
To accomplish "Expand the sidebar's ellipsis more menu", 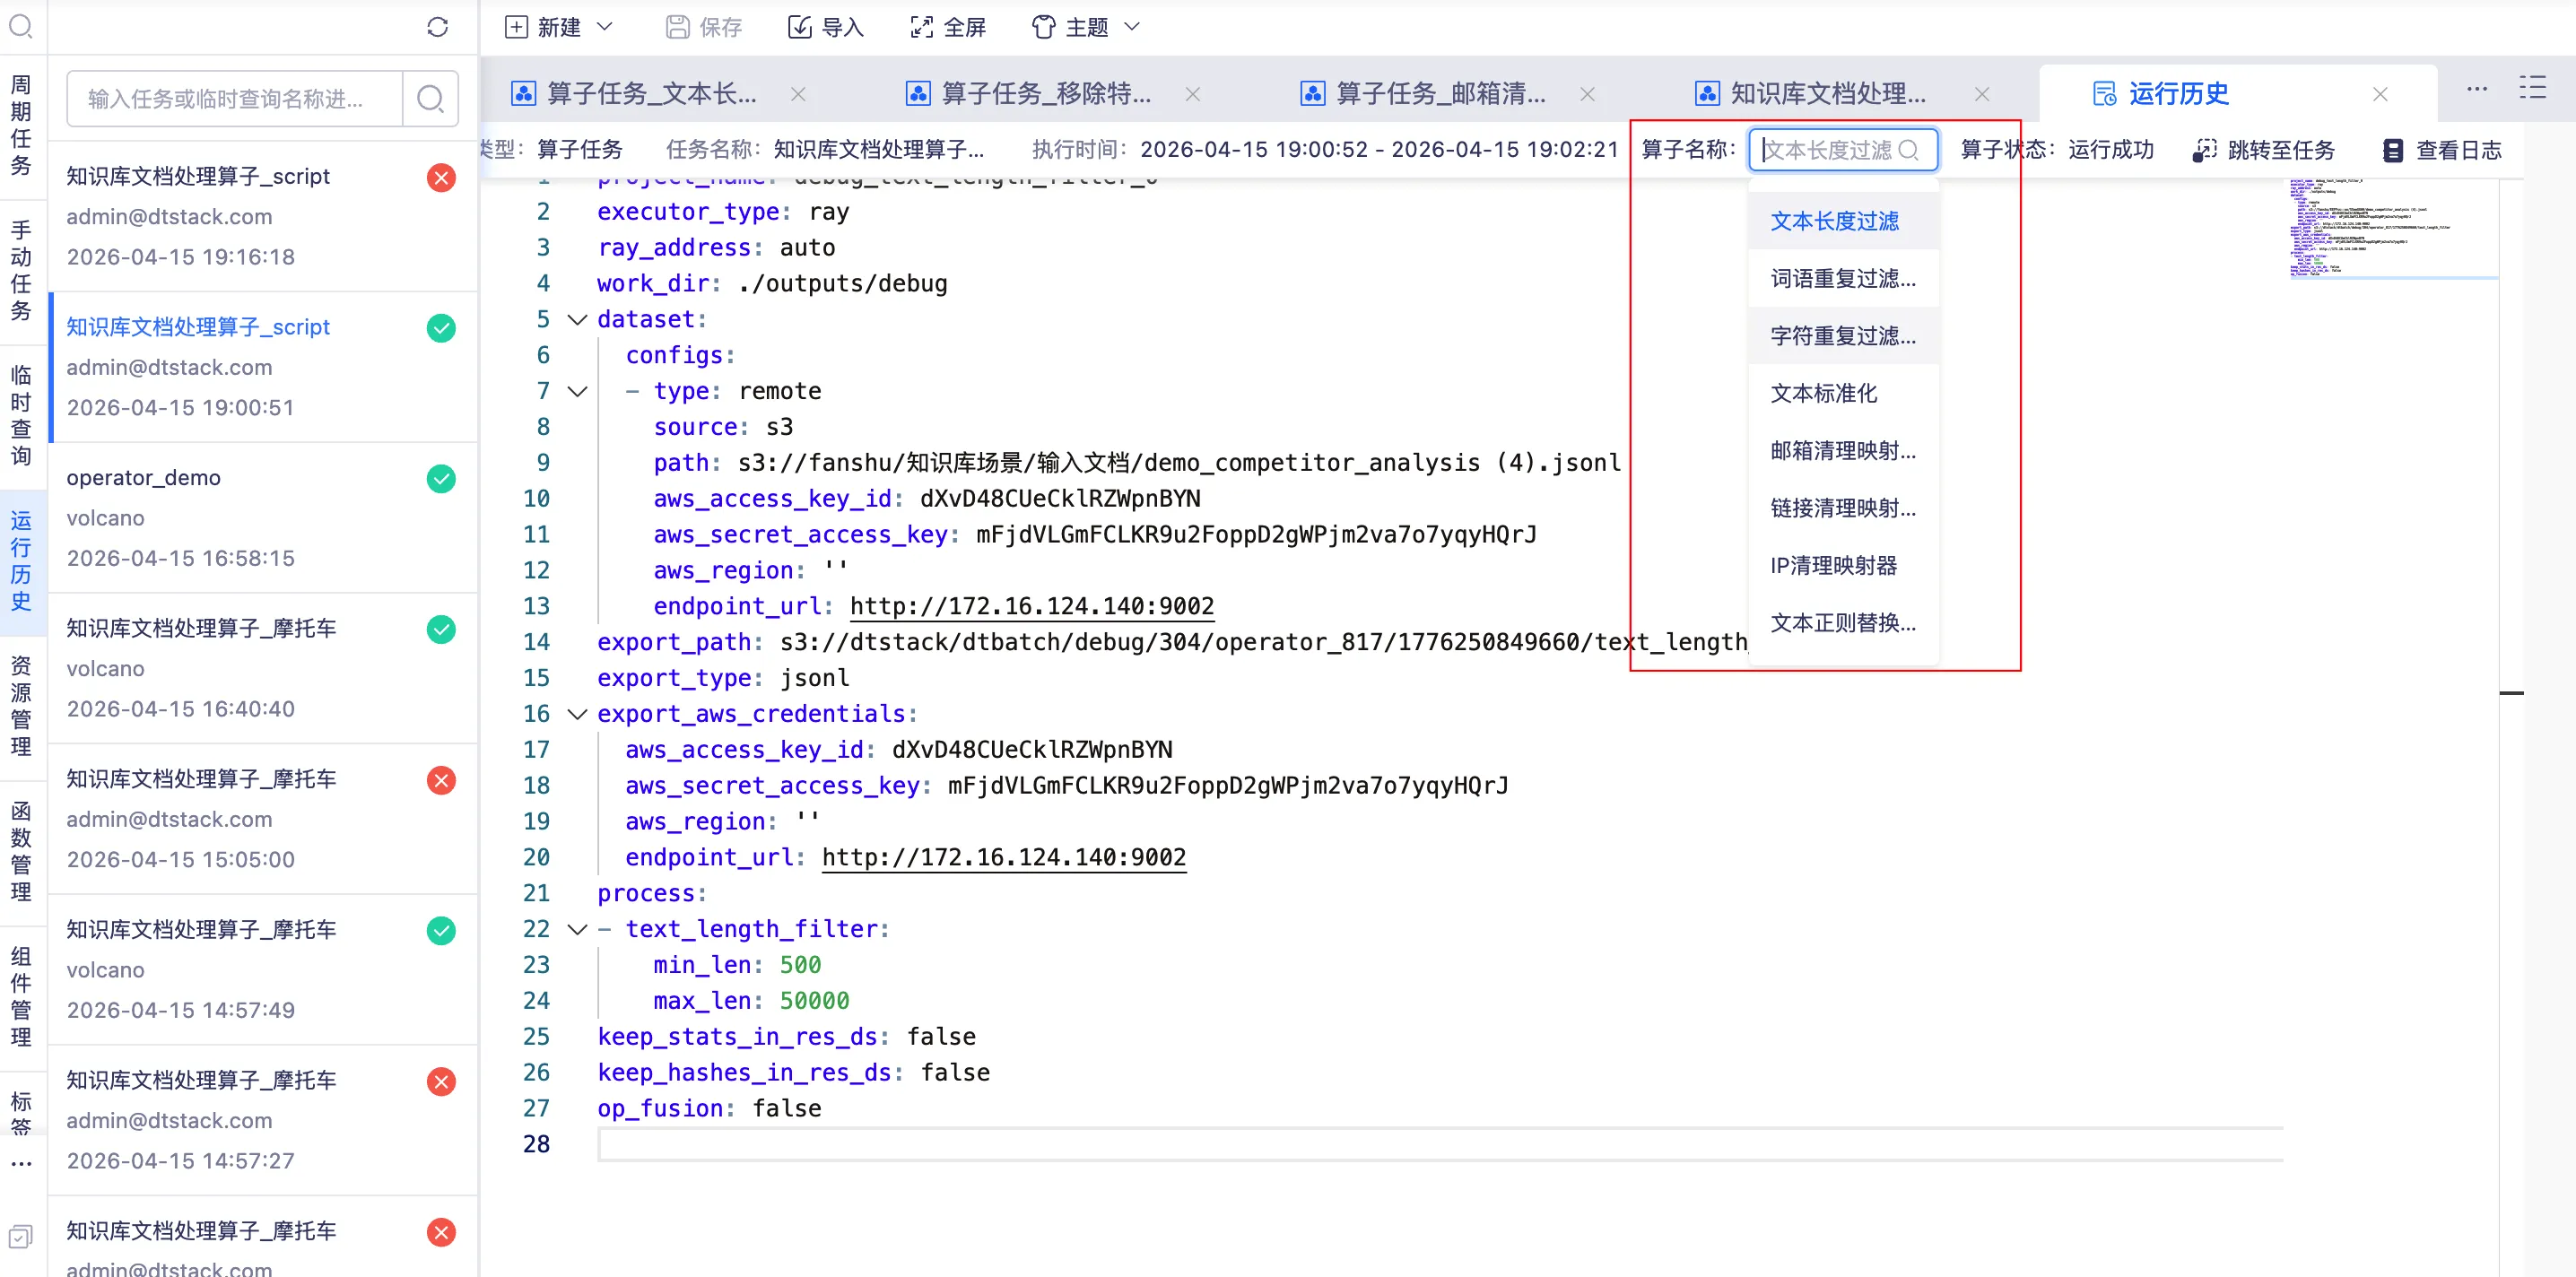I will (21, 1164).
